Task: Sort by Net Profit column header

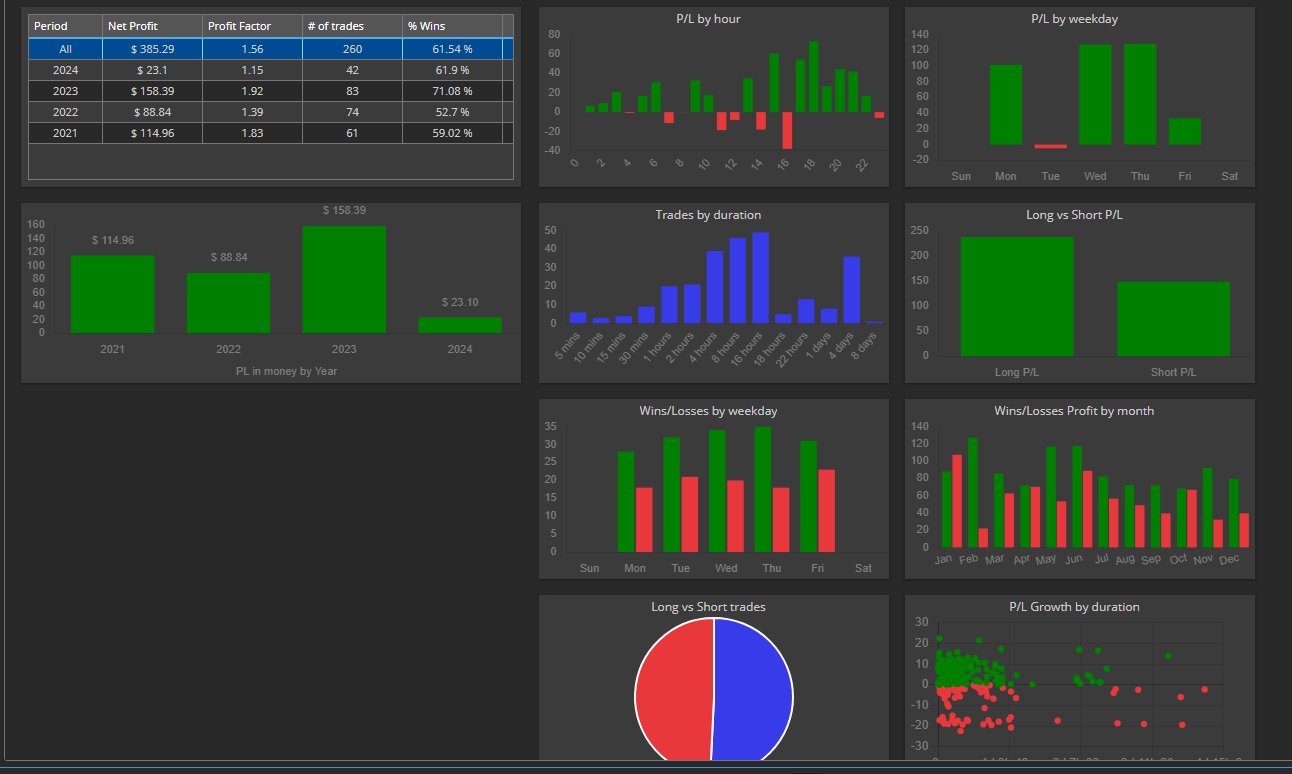Action: [152, 26]
